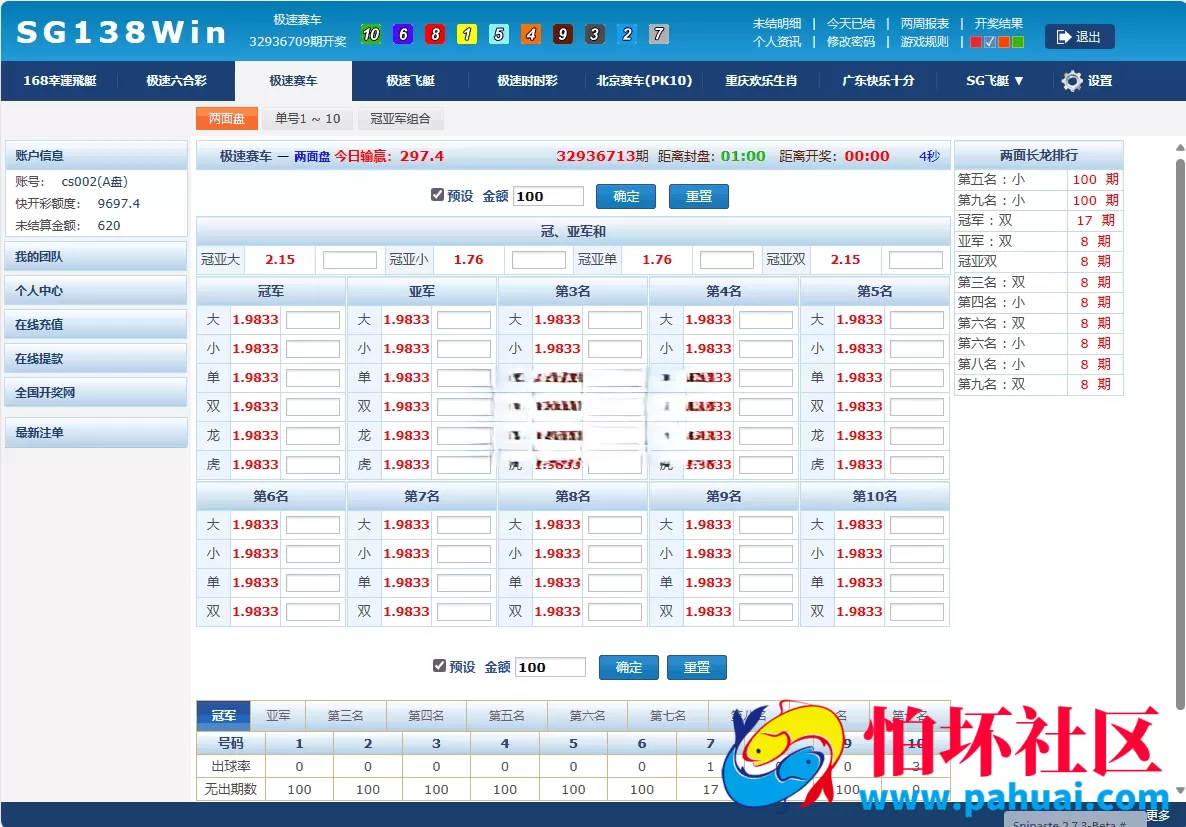Viewport: 1186px width, 827px height.
Task: Click the top 重置 reset button
Action: click(699, 197)
